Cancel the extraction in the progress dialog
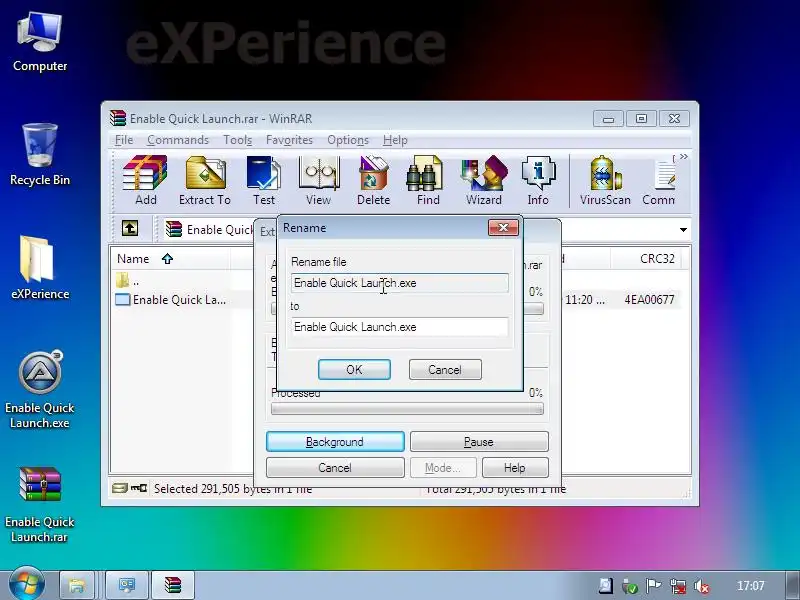Screen dimensions: 800x600 pyautogui.click(x=335, y=468)
